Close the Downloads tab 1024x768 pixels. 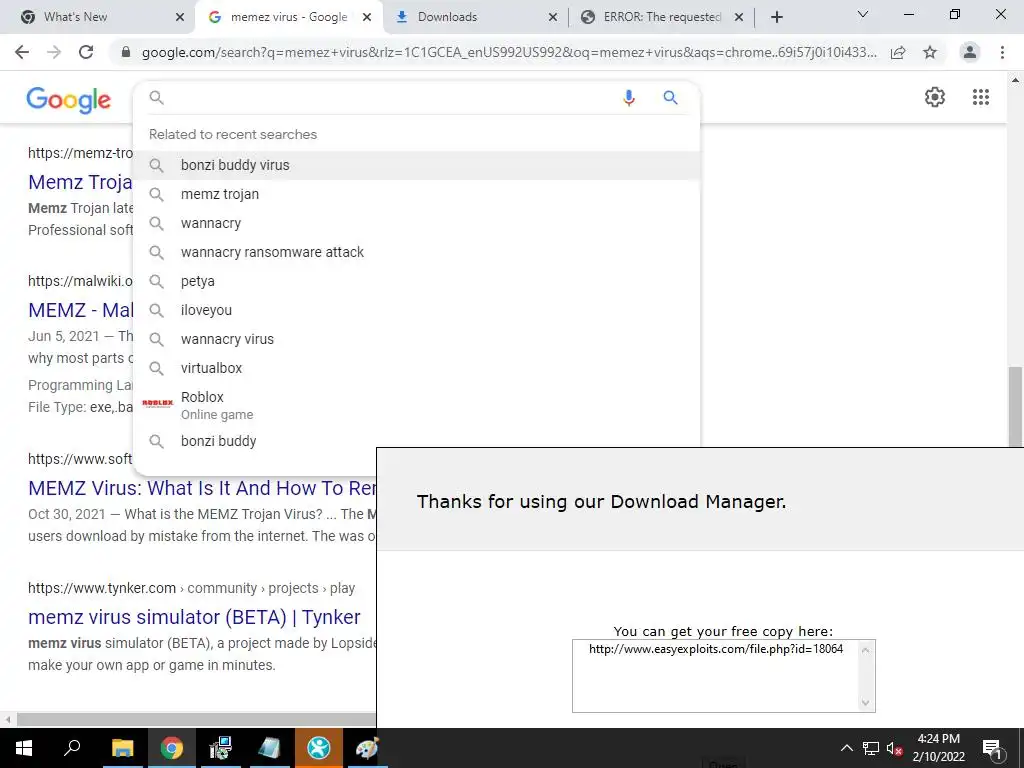click(x=552, y=17)
